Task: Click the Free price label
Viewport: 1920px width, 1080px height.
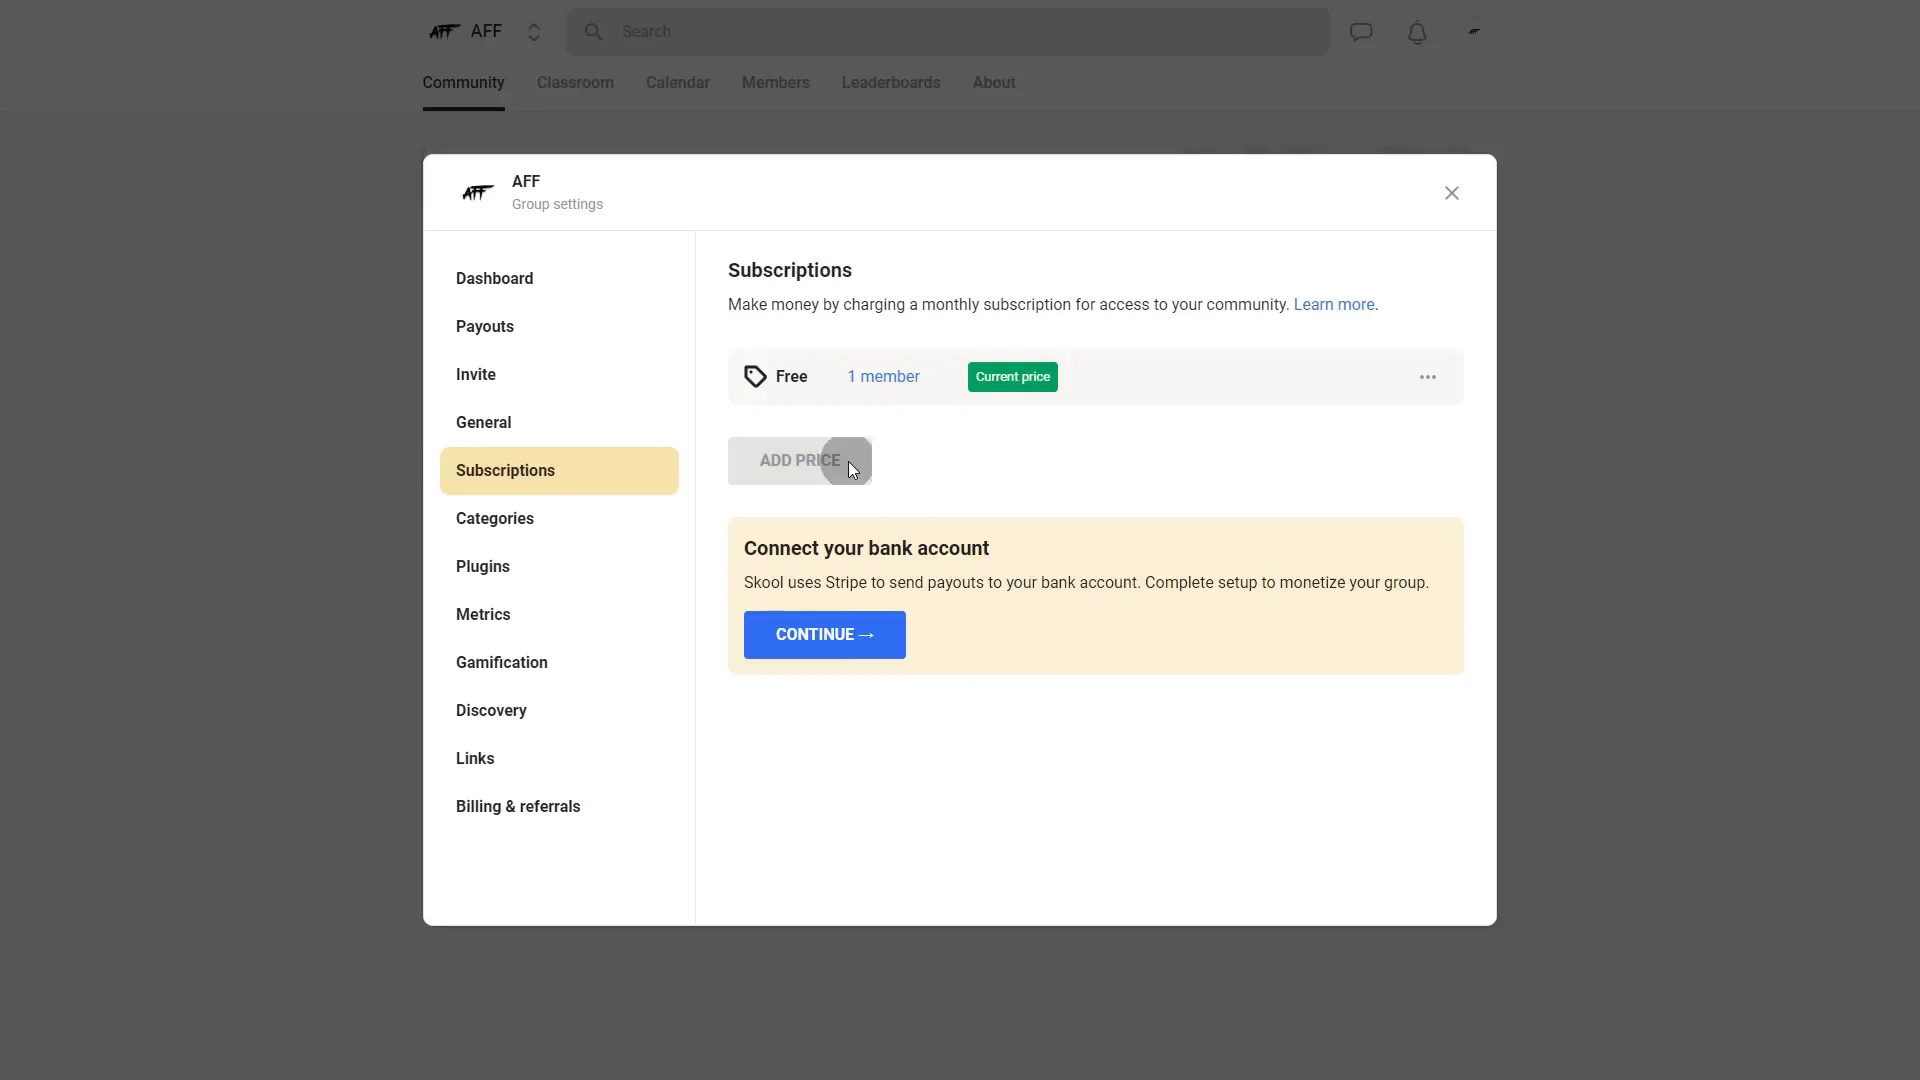Action: pyautogui.click(x=791, y=377)
